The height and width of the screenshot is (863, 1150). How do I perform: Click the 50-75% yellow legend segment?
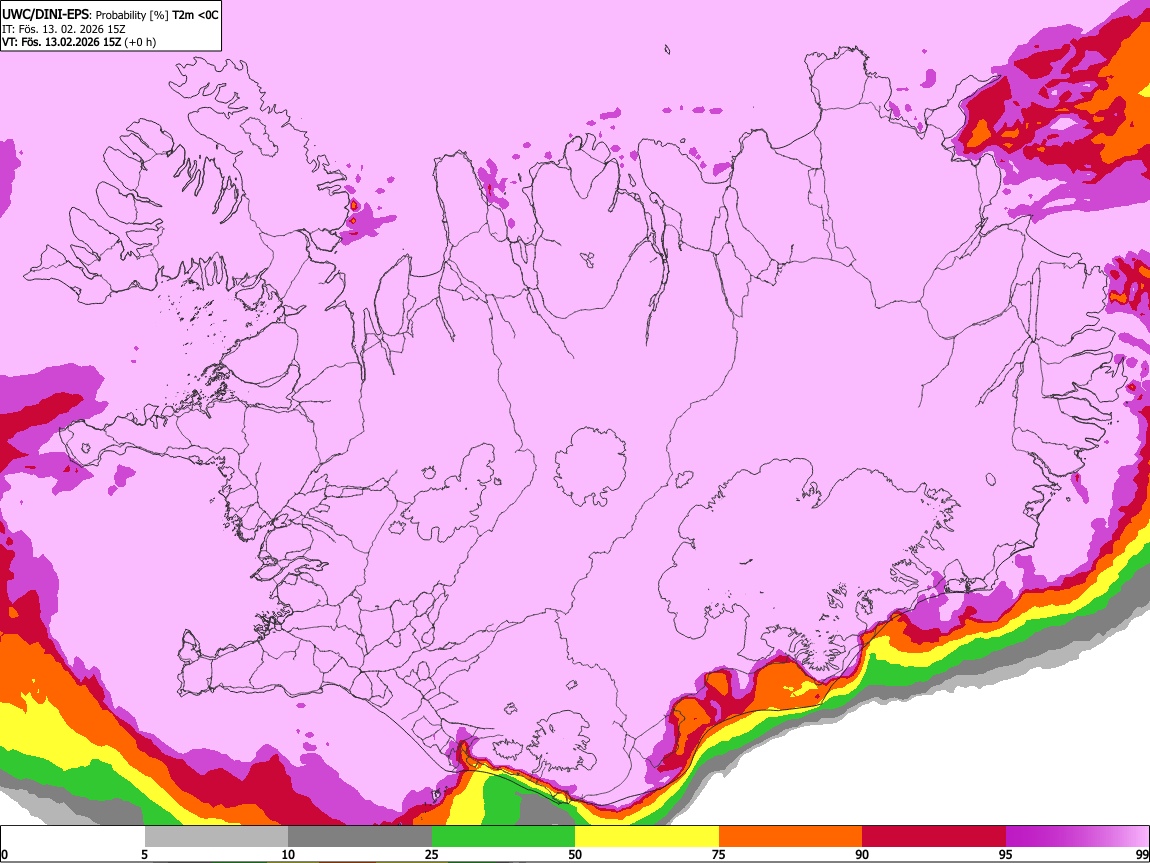pyautogui.click(x=647, y=837)
